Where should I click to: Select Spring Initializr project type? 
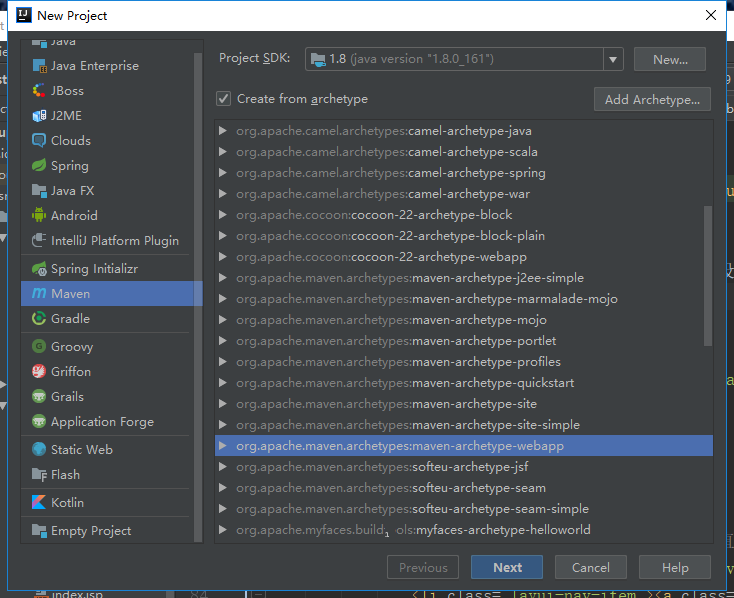[x=107, y=269]
